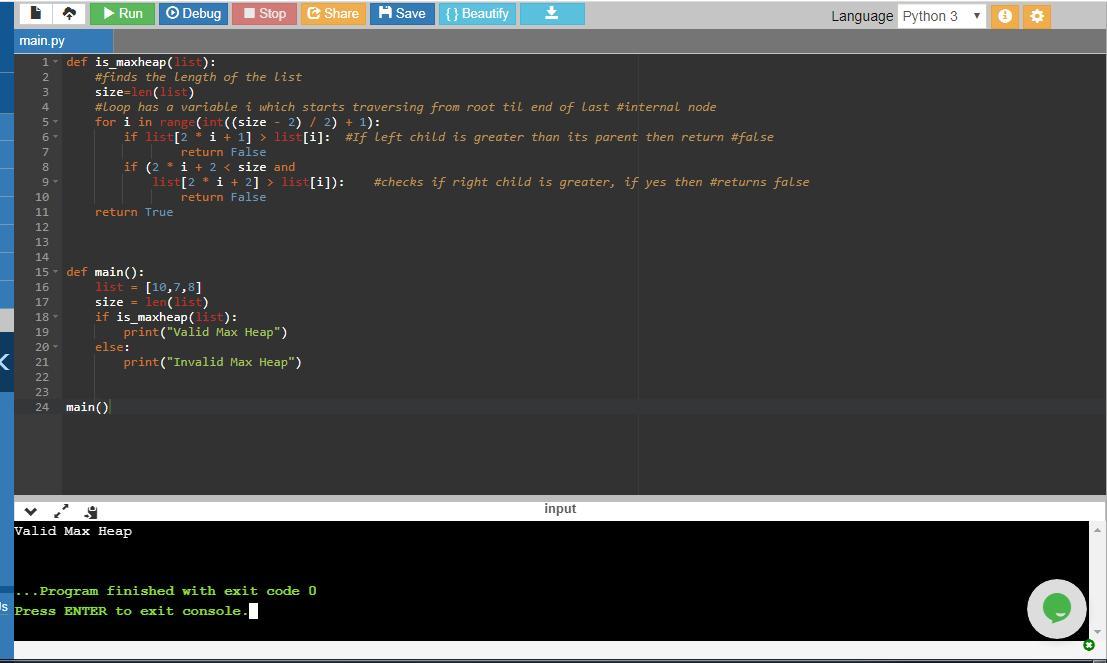The width and height of the screenshot is (1107, 663).
Task: Open the Language Python 3 dropdown
Action: click(x=941, y=16)
